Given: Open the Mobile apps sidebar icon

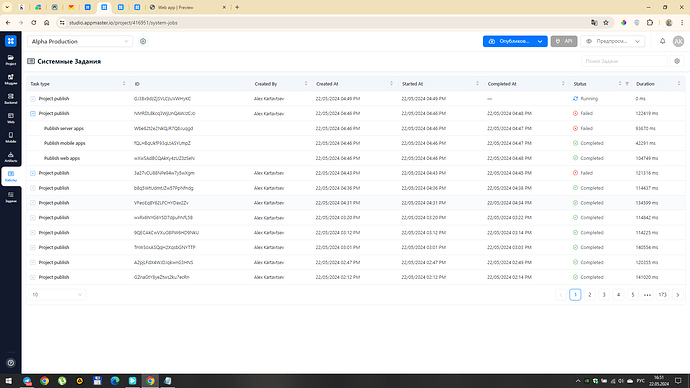Looking at the screenshot, I should 11,137.
